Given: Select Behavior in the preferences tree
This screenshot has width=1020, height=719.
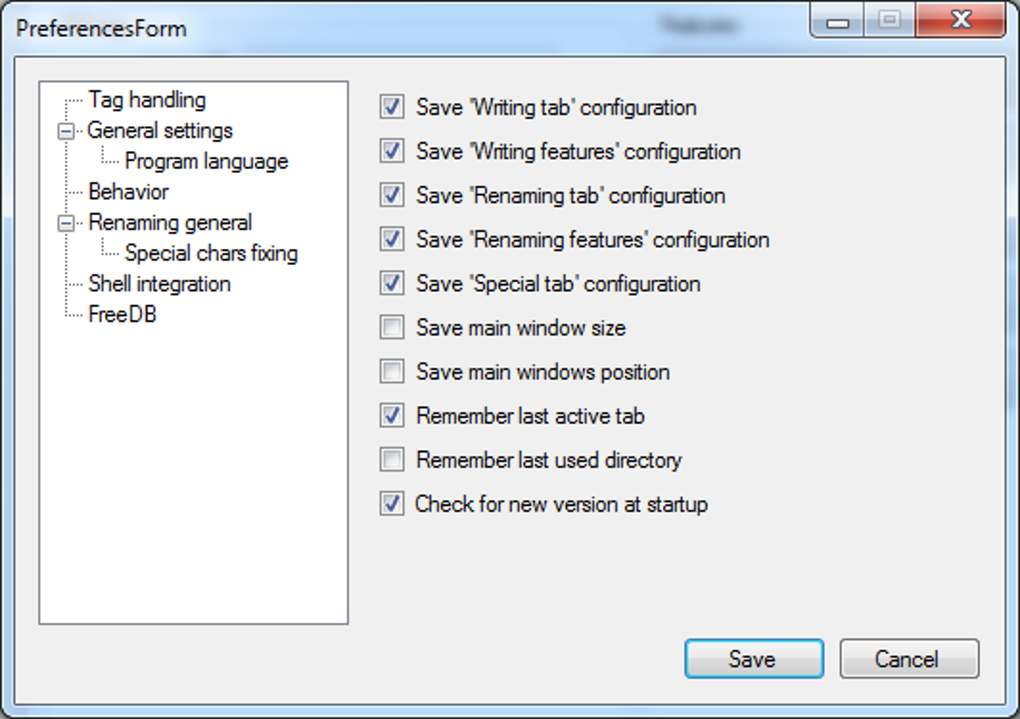Looking at the screenshot, I should click(x=128, y=192).
